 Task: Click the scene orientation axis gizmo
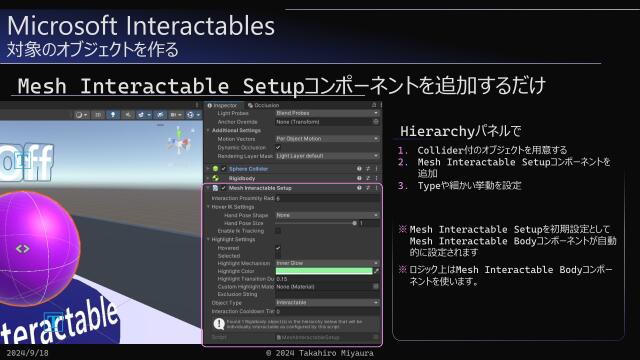click(x=179, y=141)
